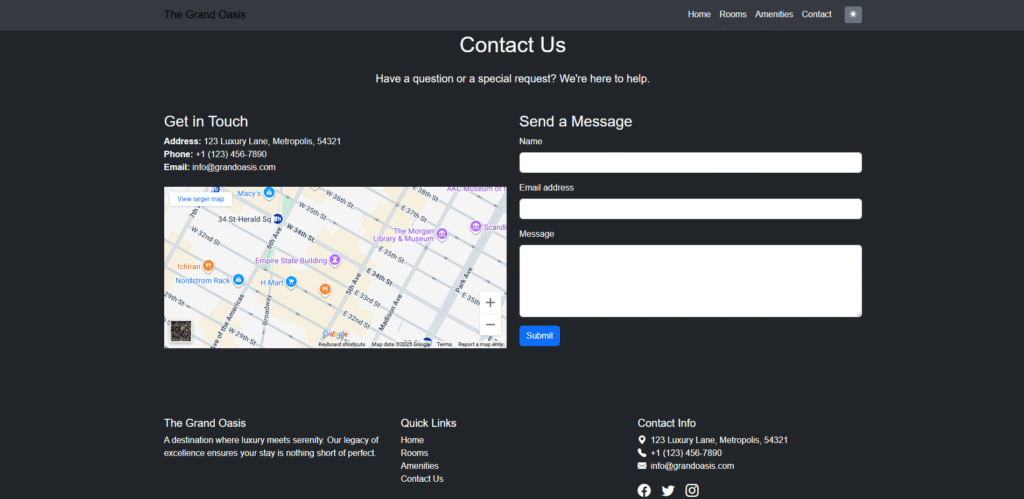This screenshot has width=1024, height=499.
Task: Open footer Home quick link
Action: [x=412, y=440]
